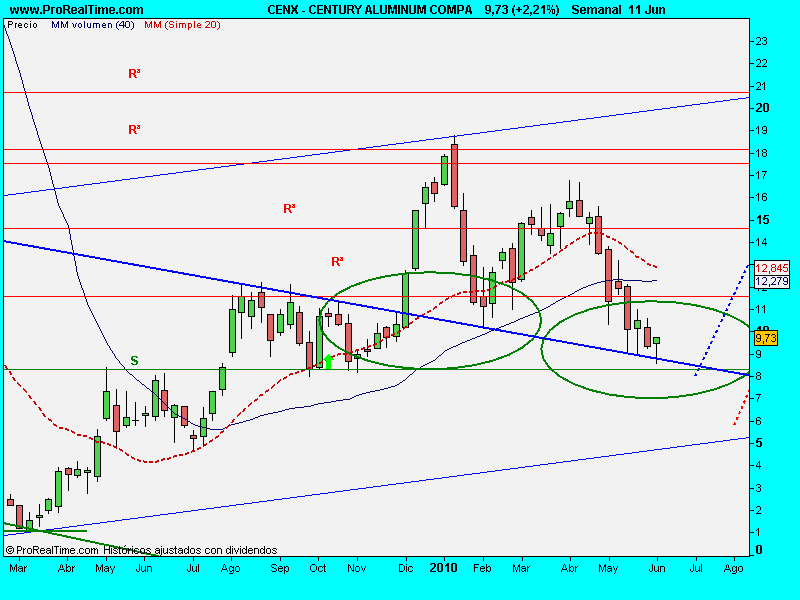Click the 11 Jun date in header

tap(647, 10)
